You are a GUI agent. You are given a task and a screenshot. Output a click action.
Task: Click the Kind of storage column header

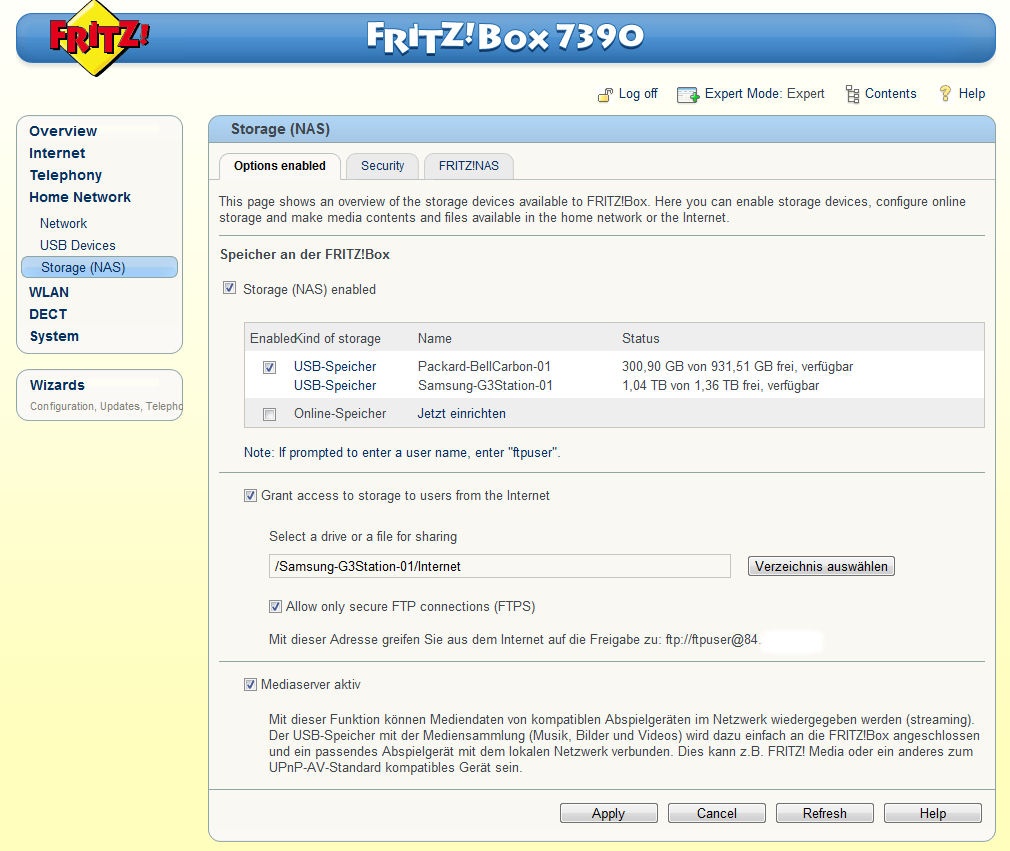tap(338, 338)
